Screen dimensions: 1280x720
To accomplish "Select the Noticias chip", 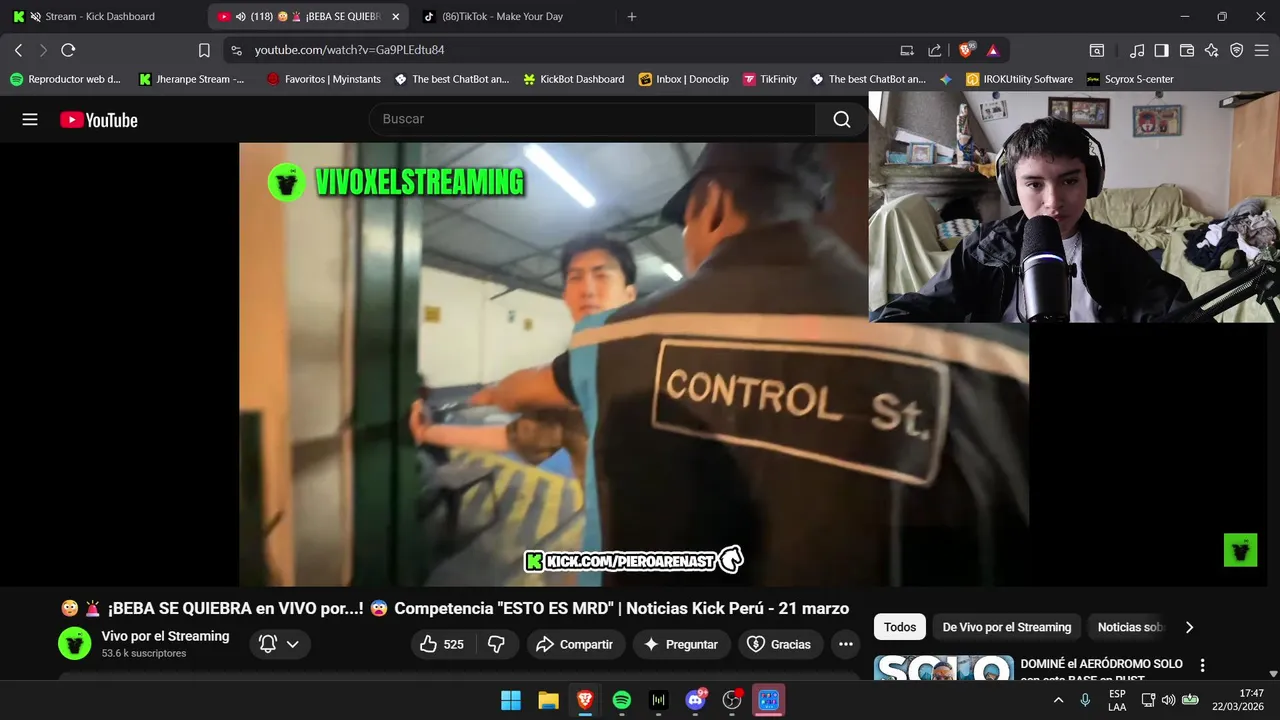I will (x=1127, y=627).
